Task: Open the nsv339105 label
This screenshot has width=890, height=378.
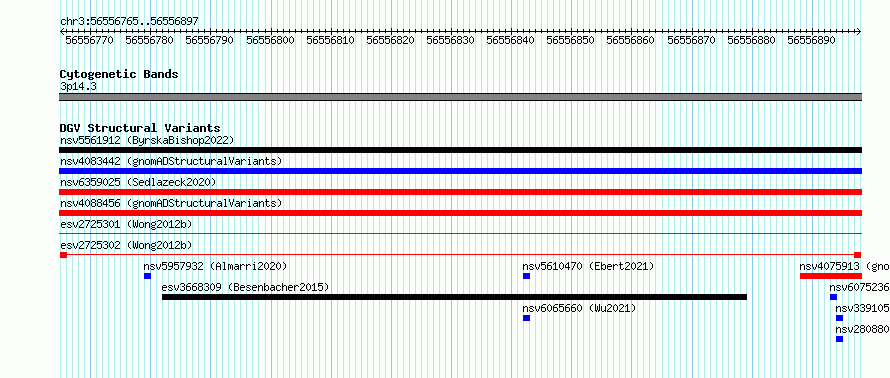Action: click(862, 308)
